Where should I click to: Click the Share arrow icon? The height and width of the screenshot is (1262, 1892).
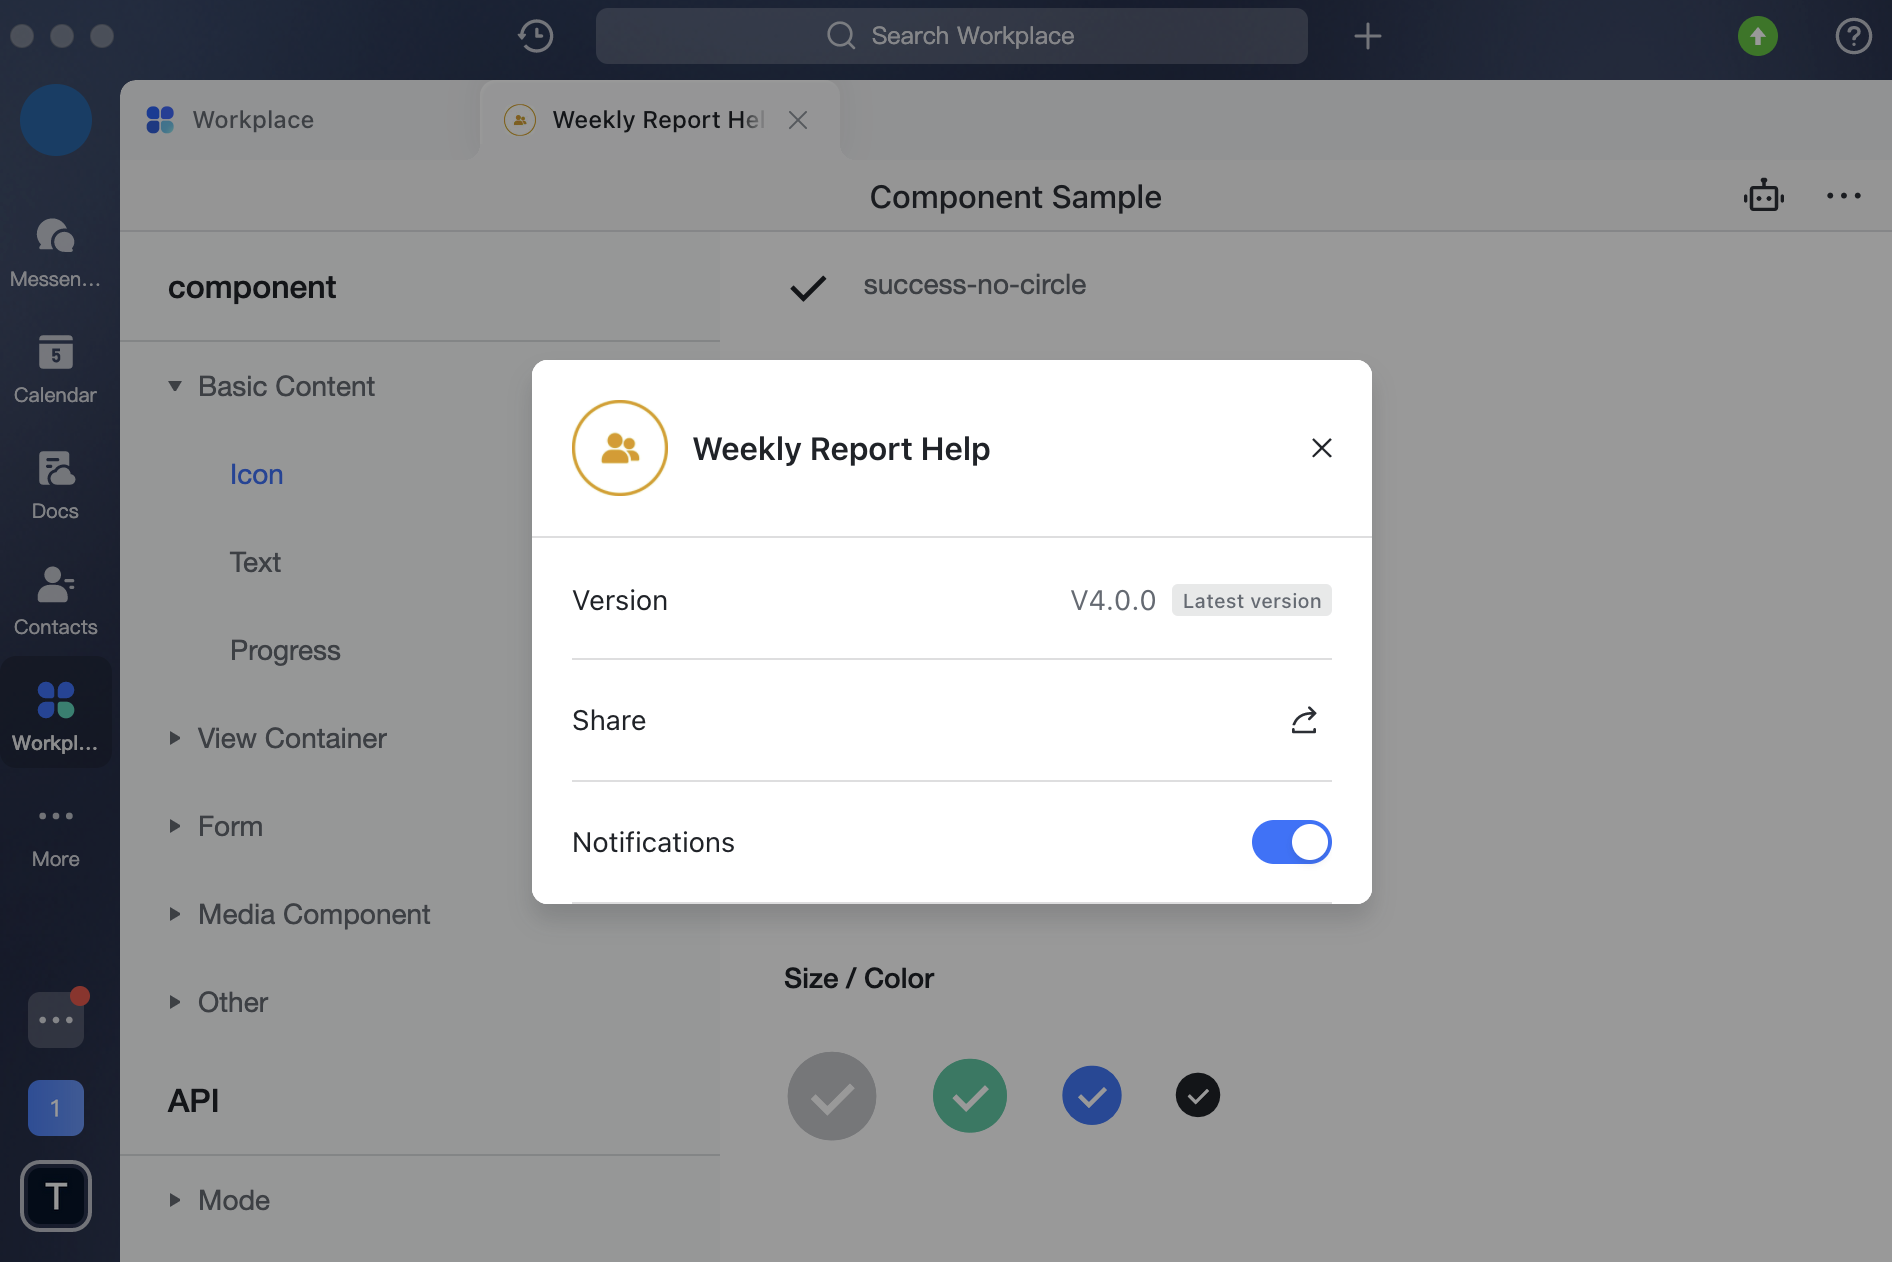click(x=1304, y=720)
